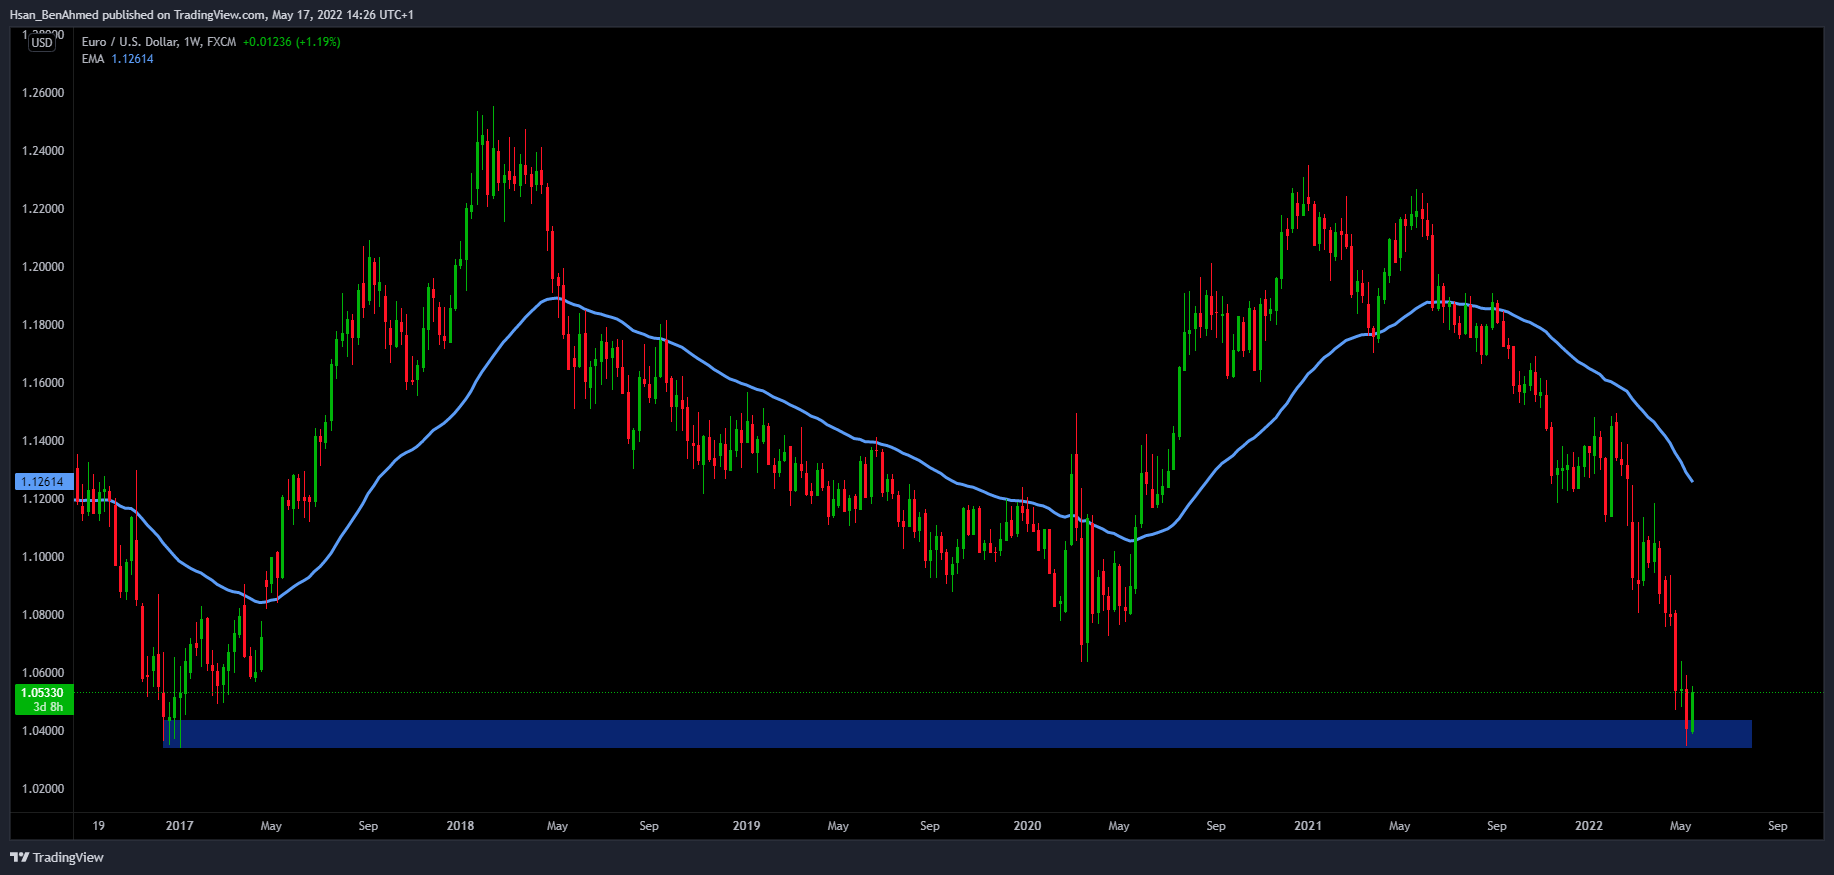
Task: Click the 1.18000 price axis label
Action: tap(43, 325)
